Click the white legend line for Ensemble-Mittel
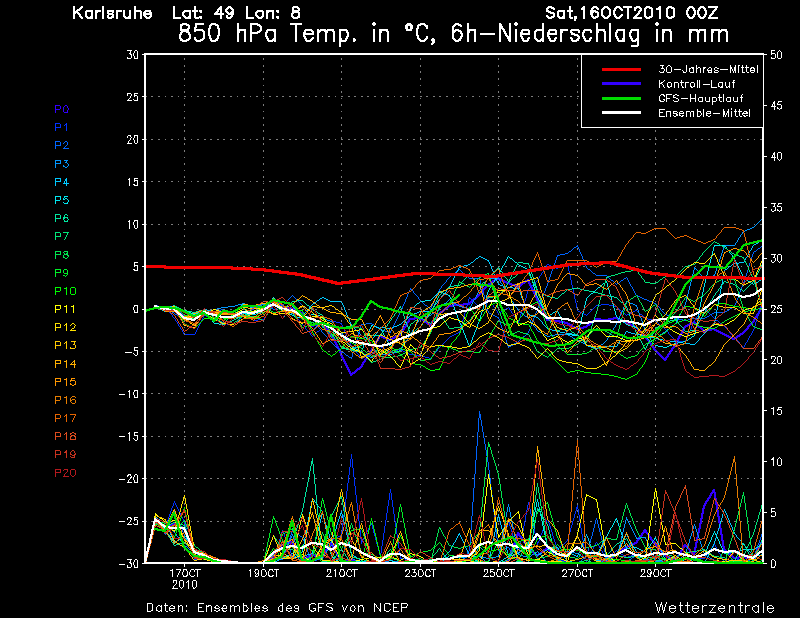The width and height of the screenshot is (800, 618). pyautogui.click(x=621, y=113)
